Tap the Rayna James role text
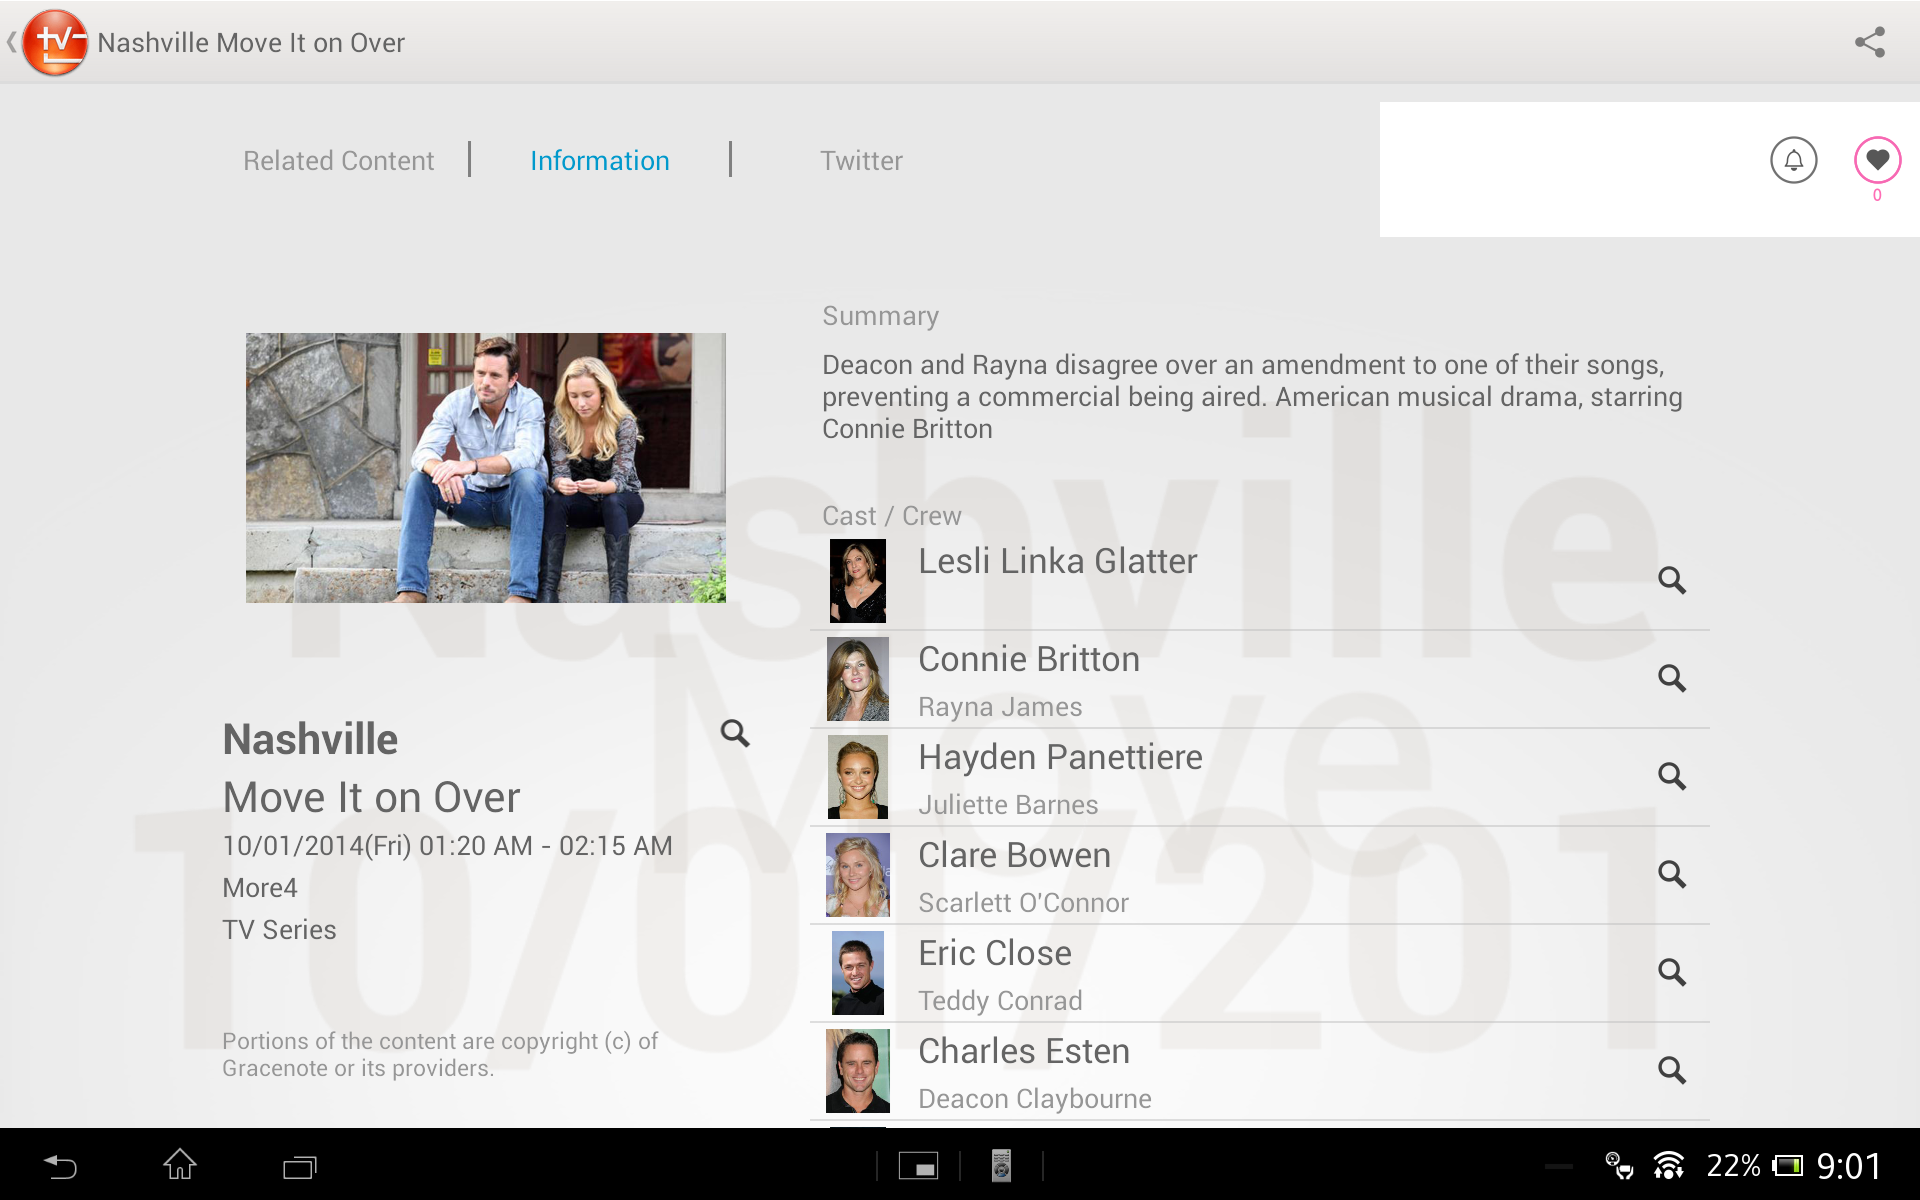The image size is (1920, 1200). (1000, 707)
